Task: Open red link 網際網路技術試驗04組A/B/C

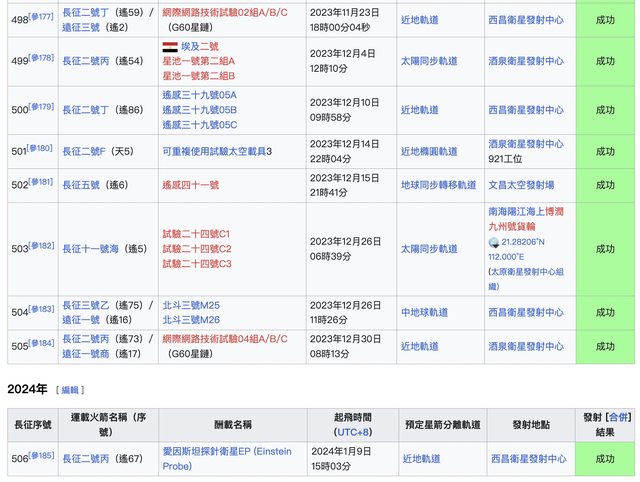Action: [225, 339]
